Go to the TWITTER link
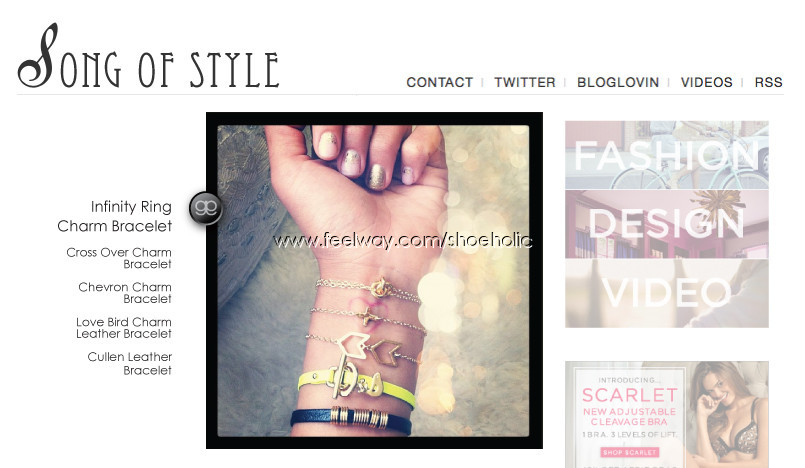805x468 pixels. (x=525, y=82)
